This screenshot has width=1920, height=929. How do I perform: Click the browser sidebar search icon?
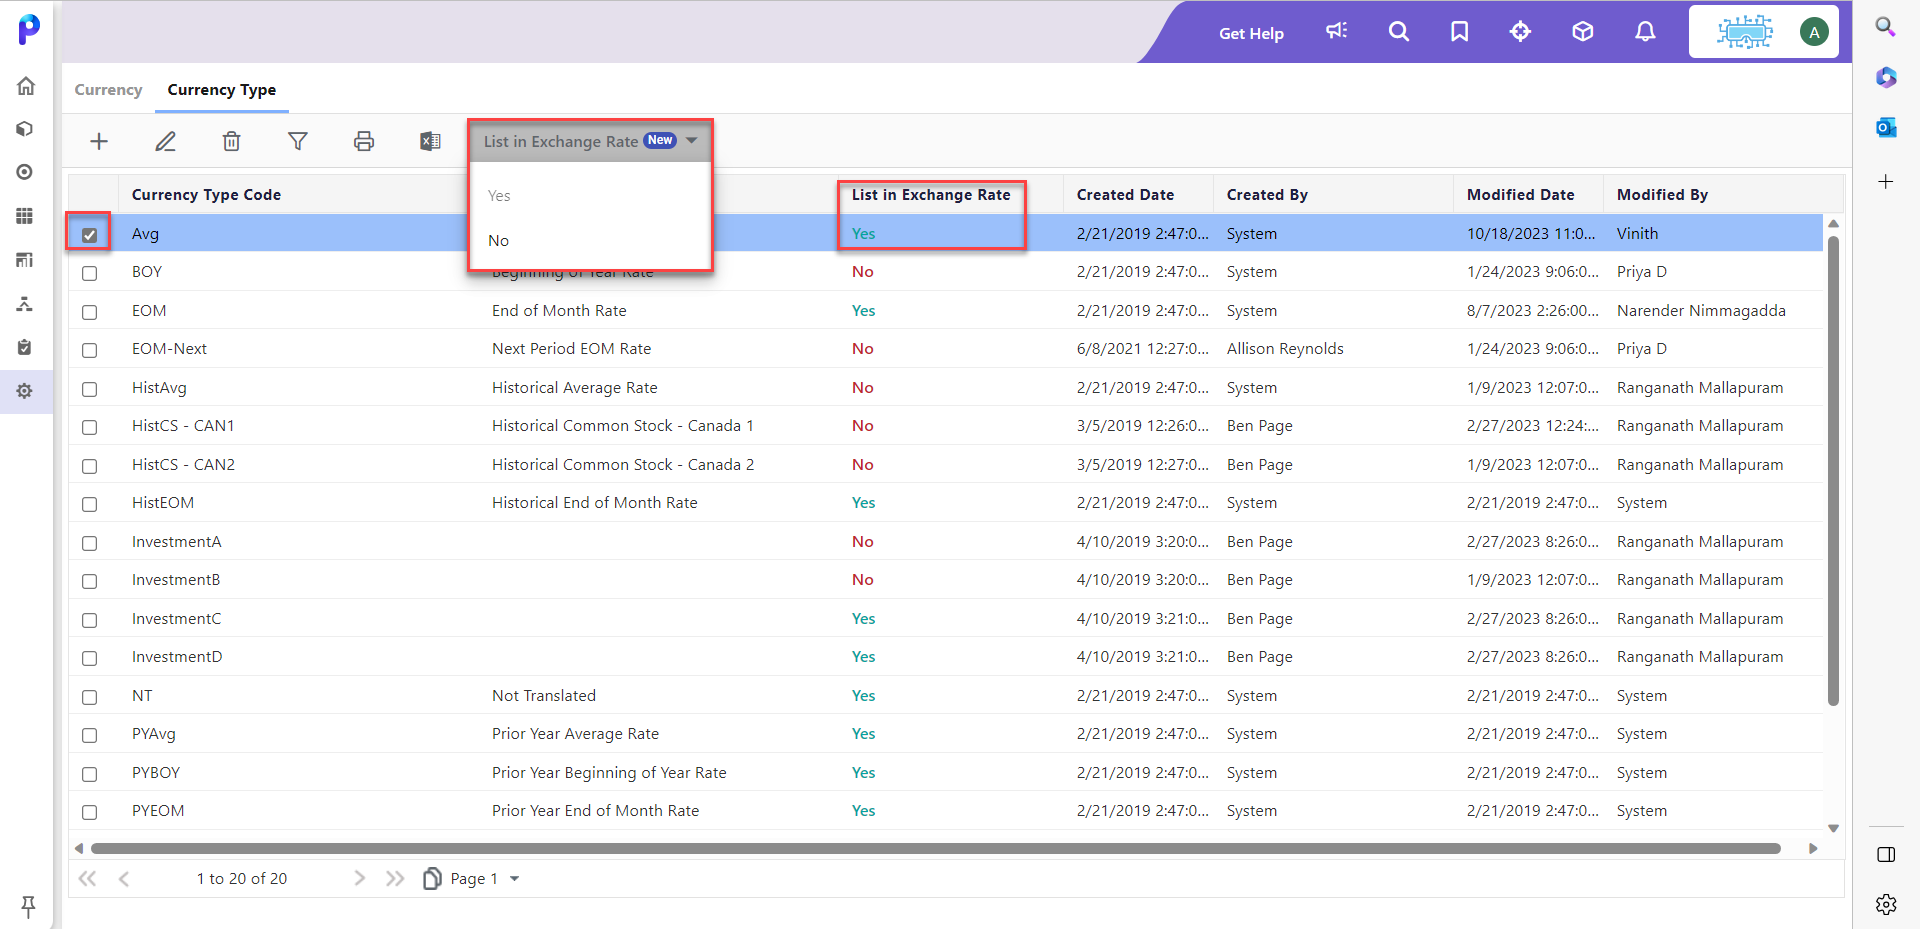tap(1886, 27)
